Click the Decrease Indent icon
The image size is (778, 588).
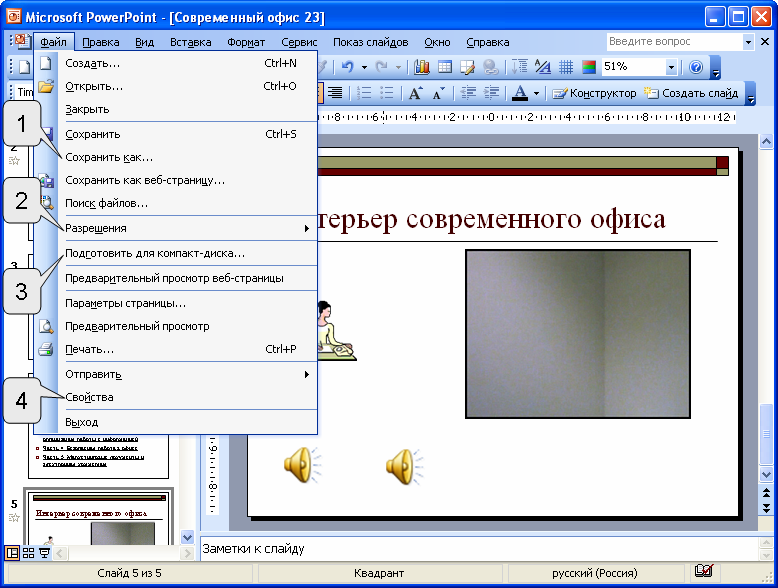(x=468, y=93)
